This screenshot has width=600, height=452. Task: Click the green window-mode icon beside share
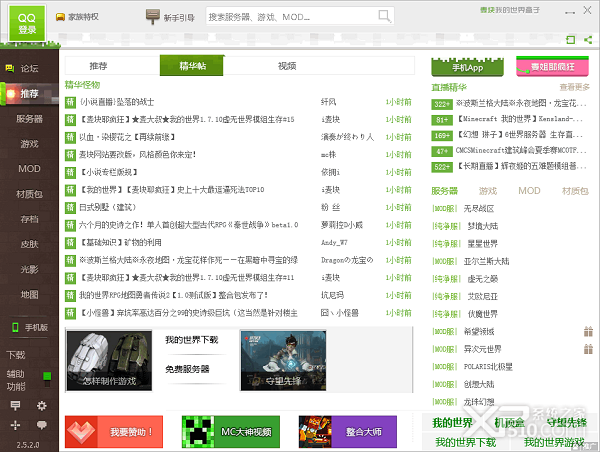(571, 39)
